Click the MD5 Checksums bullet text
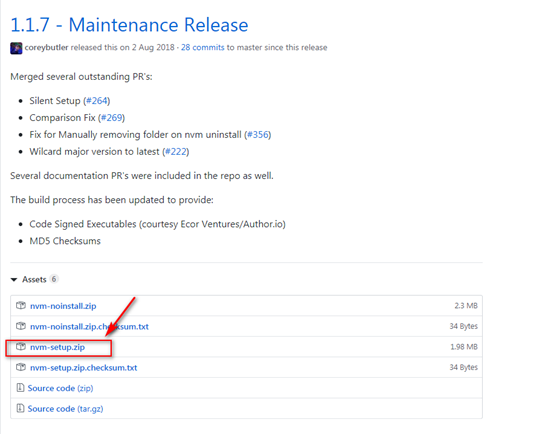 tap(65, 241)
